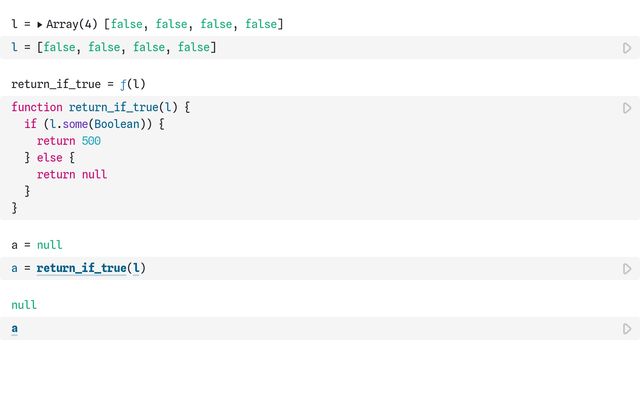
Task: Click the a = null output line
Action: coord(36,244)
